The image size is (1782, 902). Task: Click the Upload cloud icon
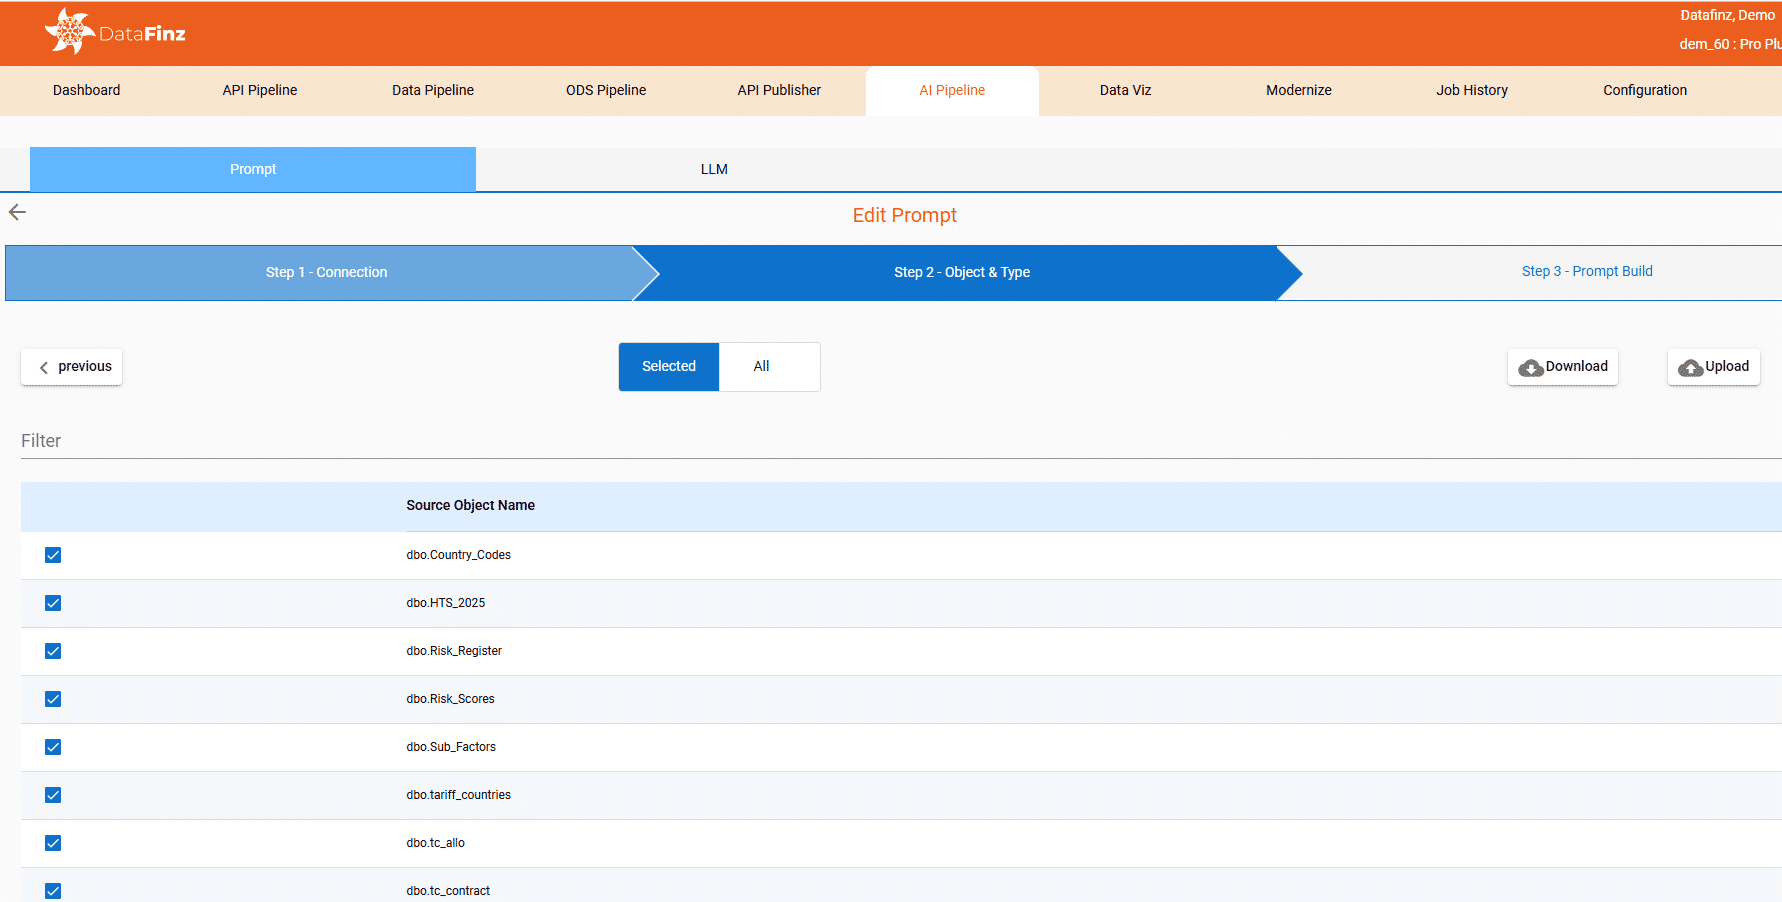click(1690, 368)
